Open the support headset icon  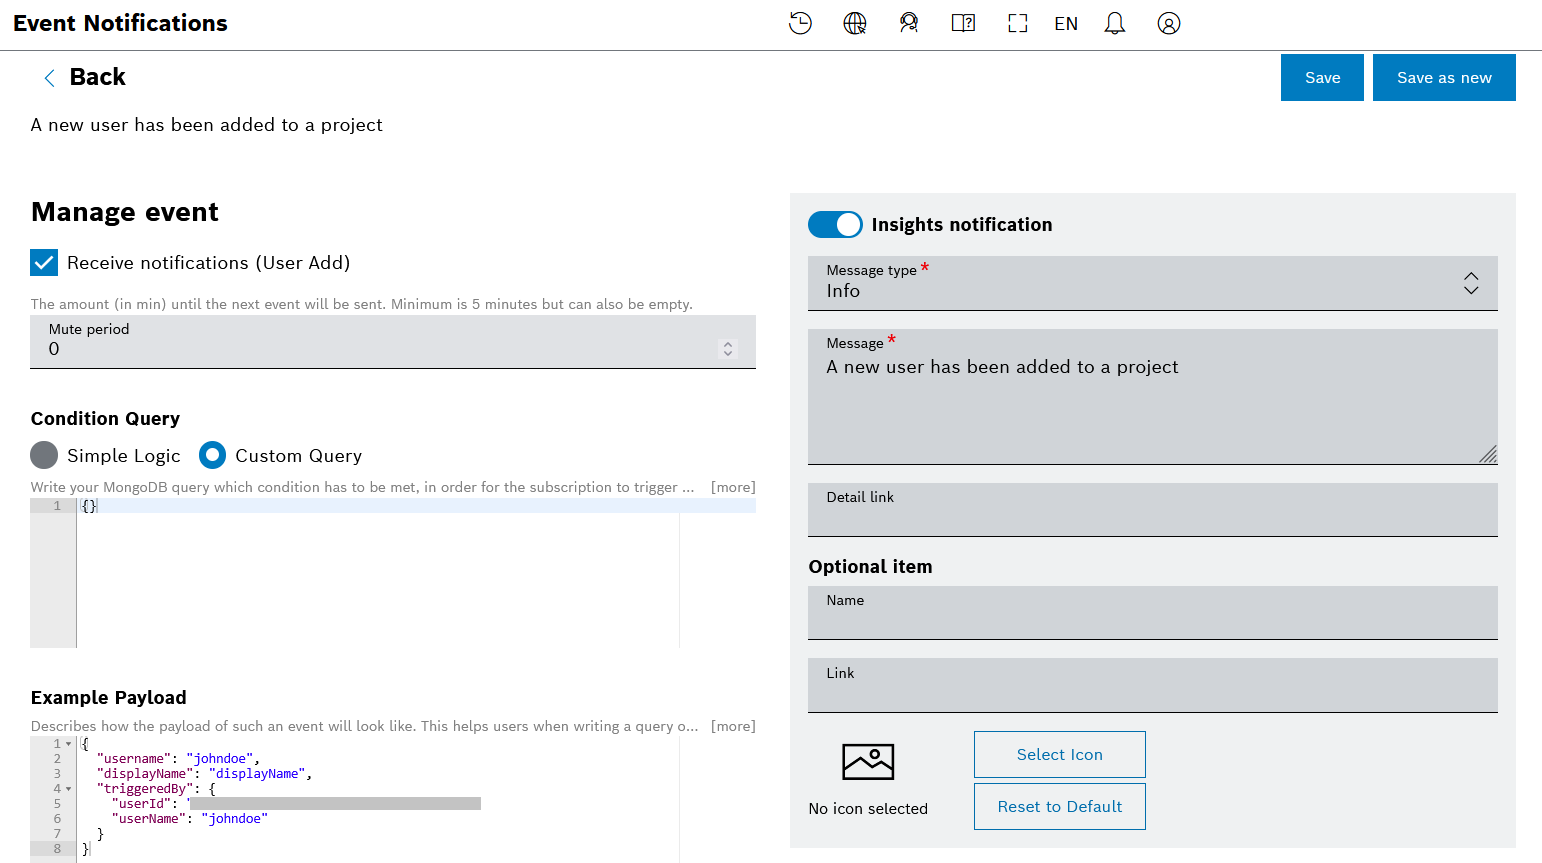point(908,23)
